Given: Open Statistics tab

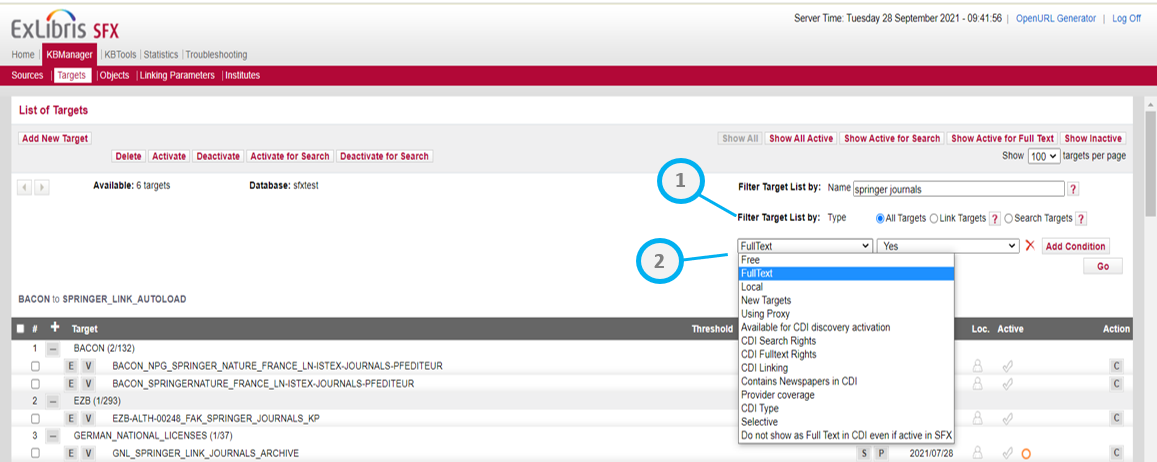Looking at the screenshot, I should pyautogui.click(x=161, y=55).
